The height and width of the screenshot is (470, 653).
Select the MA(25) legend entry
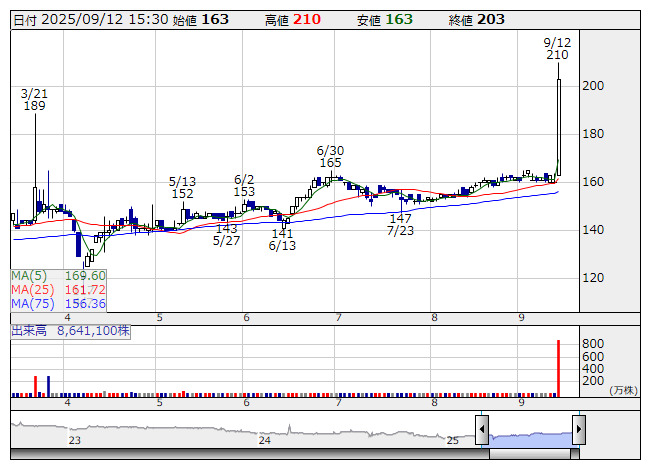click(58, 289)
